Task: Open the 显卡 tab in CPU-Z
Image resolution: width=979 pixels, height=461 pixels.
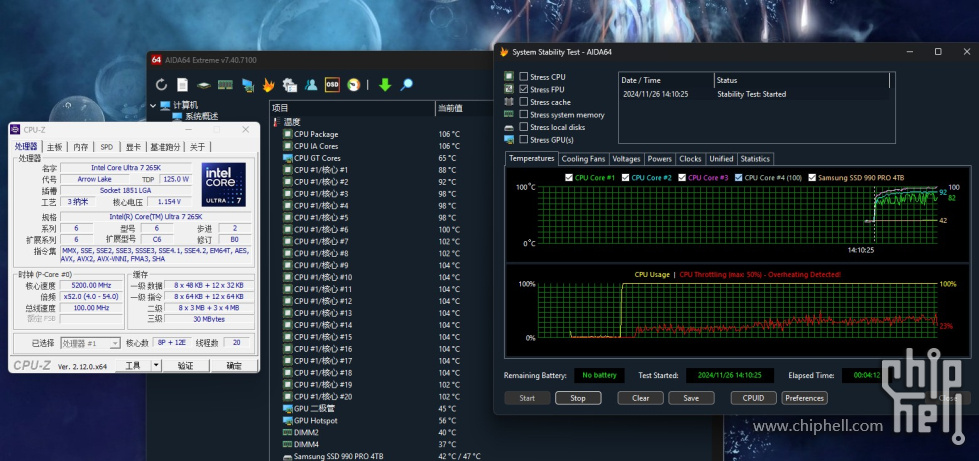Action: (x=133, y=147)
